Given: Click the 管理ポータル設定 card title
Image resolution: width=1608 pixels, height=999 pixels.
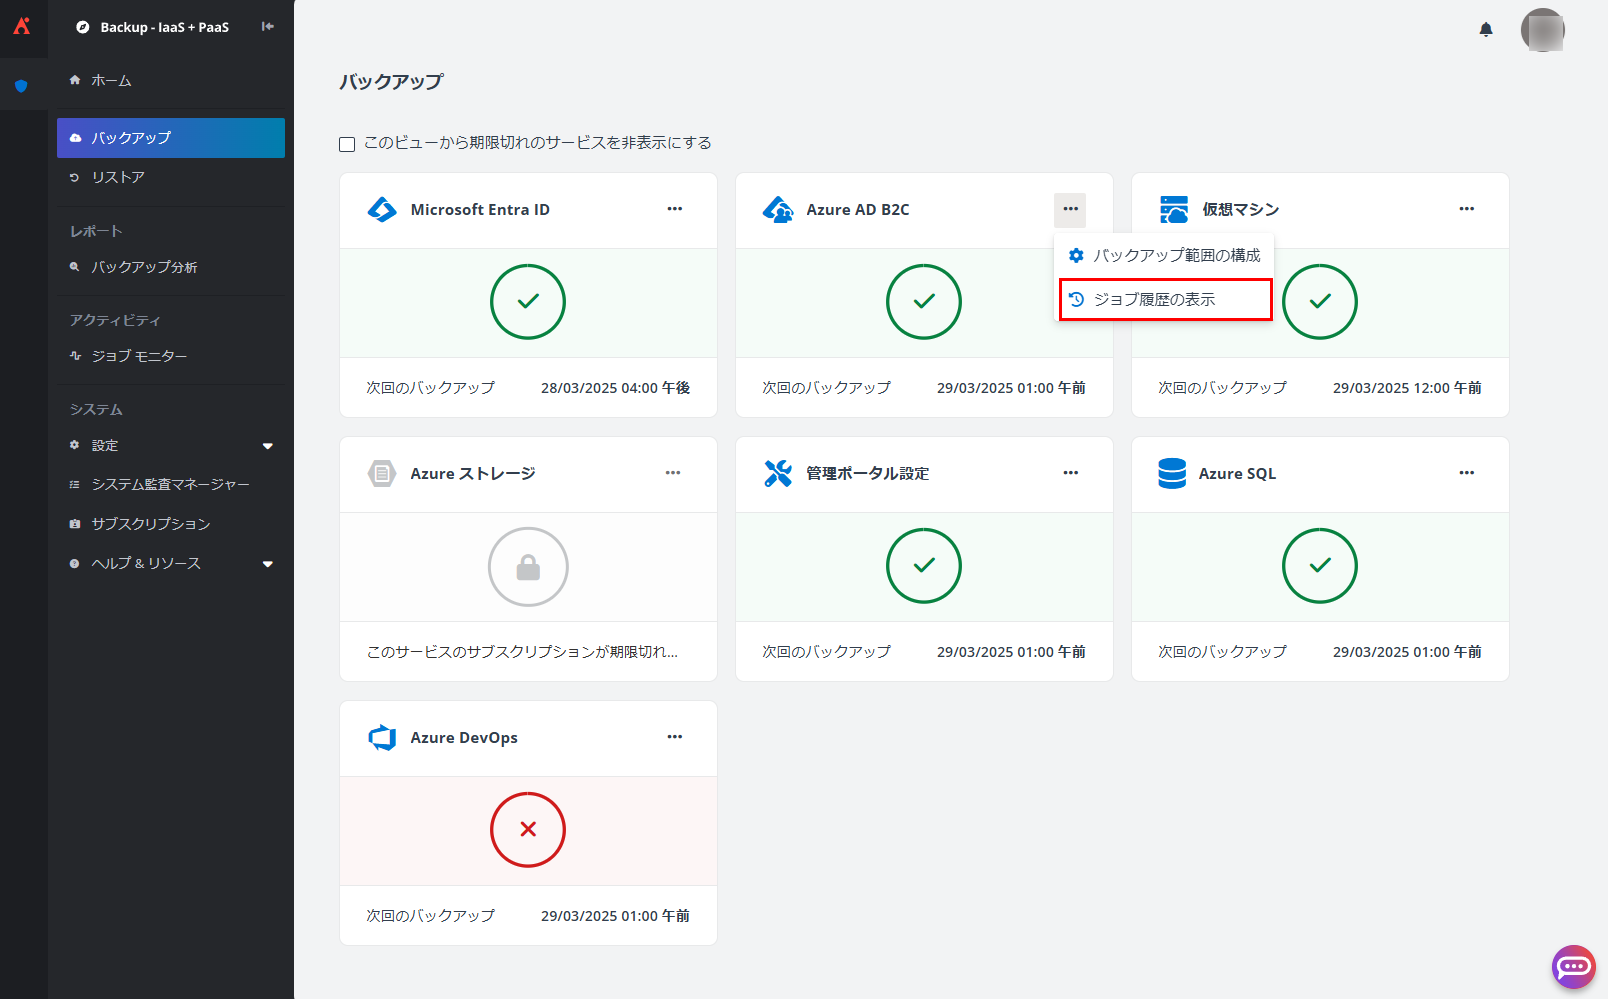Looking at the screenshot, I should (x=867, y=474).
